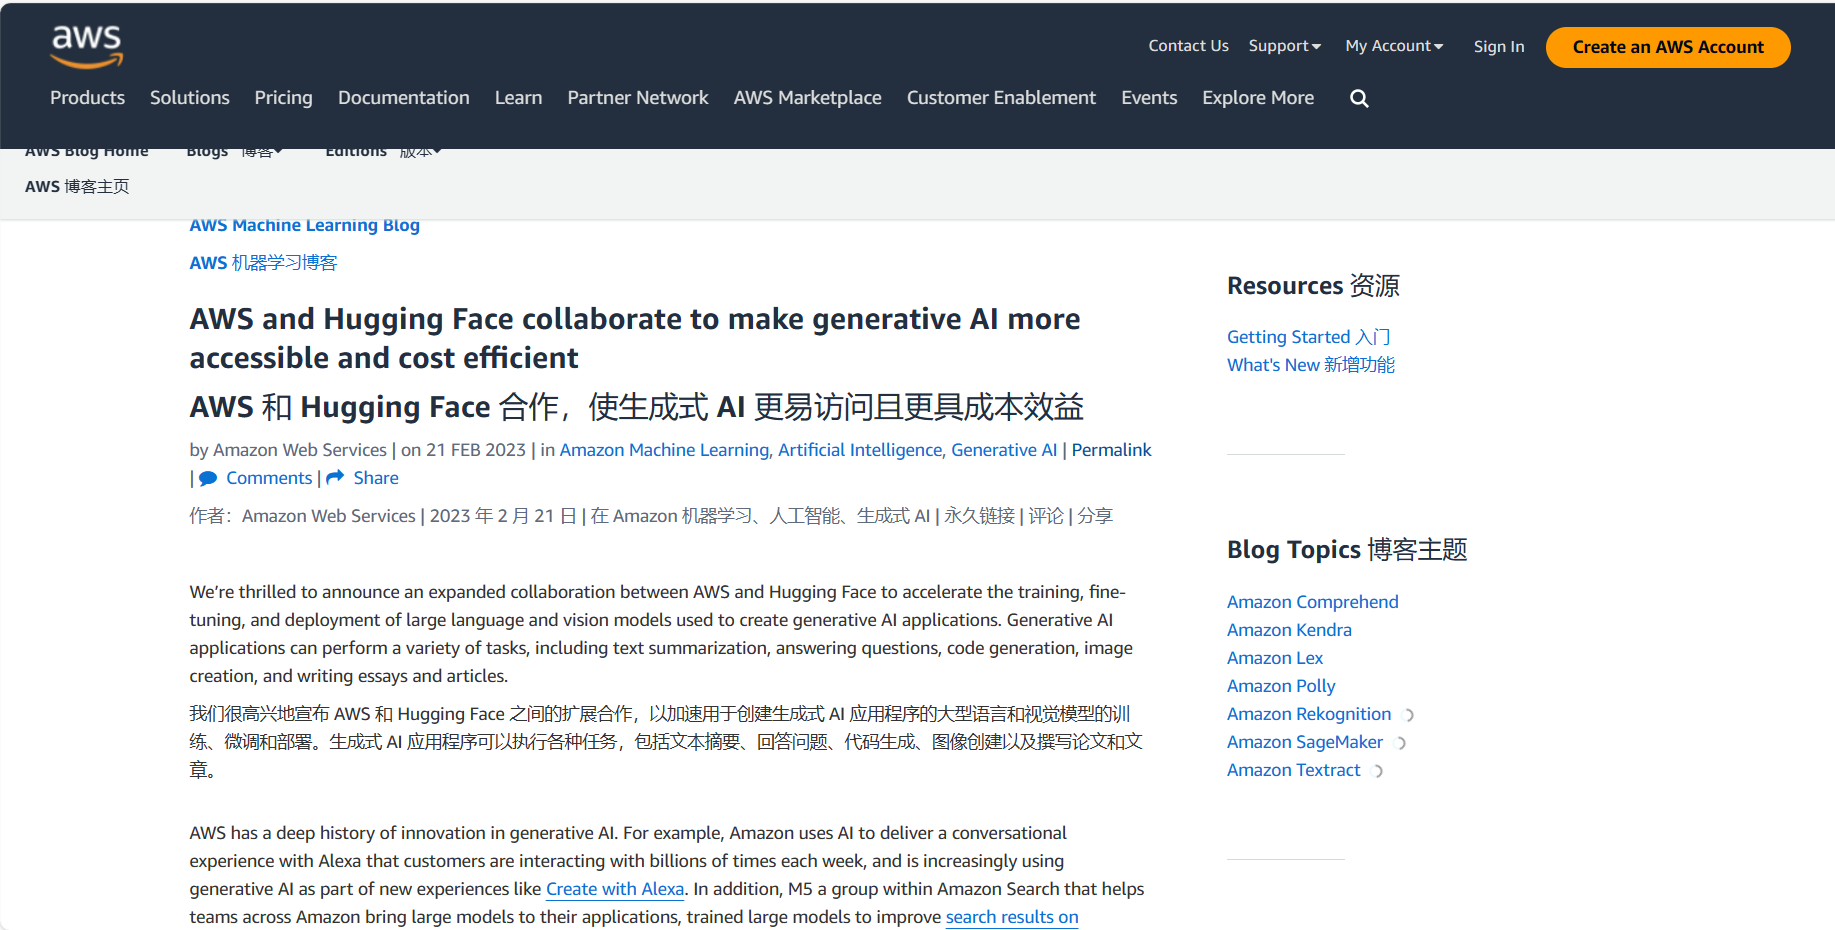The width and height of the screenshot is (1835, 930).
Task: Open the Contact Us link
Action: coord(1188,46)
